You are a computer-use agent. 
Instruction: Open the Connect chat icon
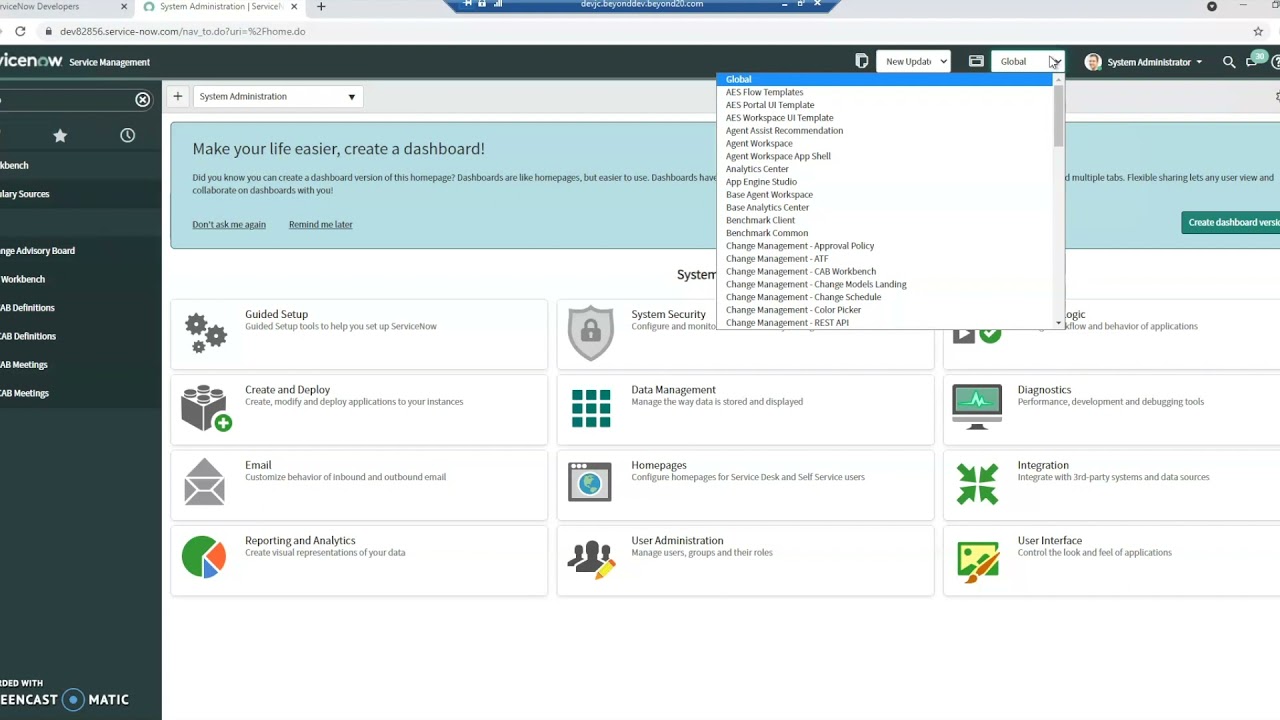[1252, 62]
